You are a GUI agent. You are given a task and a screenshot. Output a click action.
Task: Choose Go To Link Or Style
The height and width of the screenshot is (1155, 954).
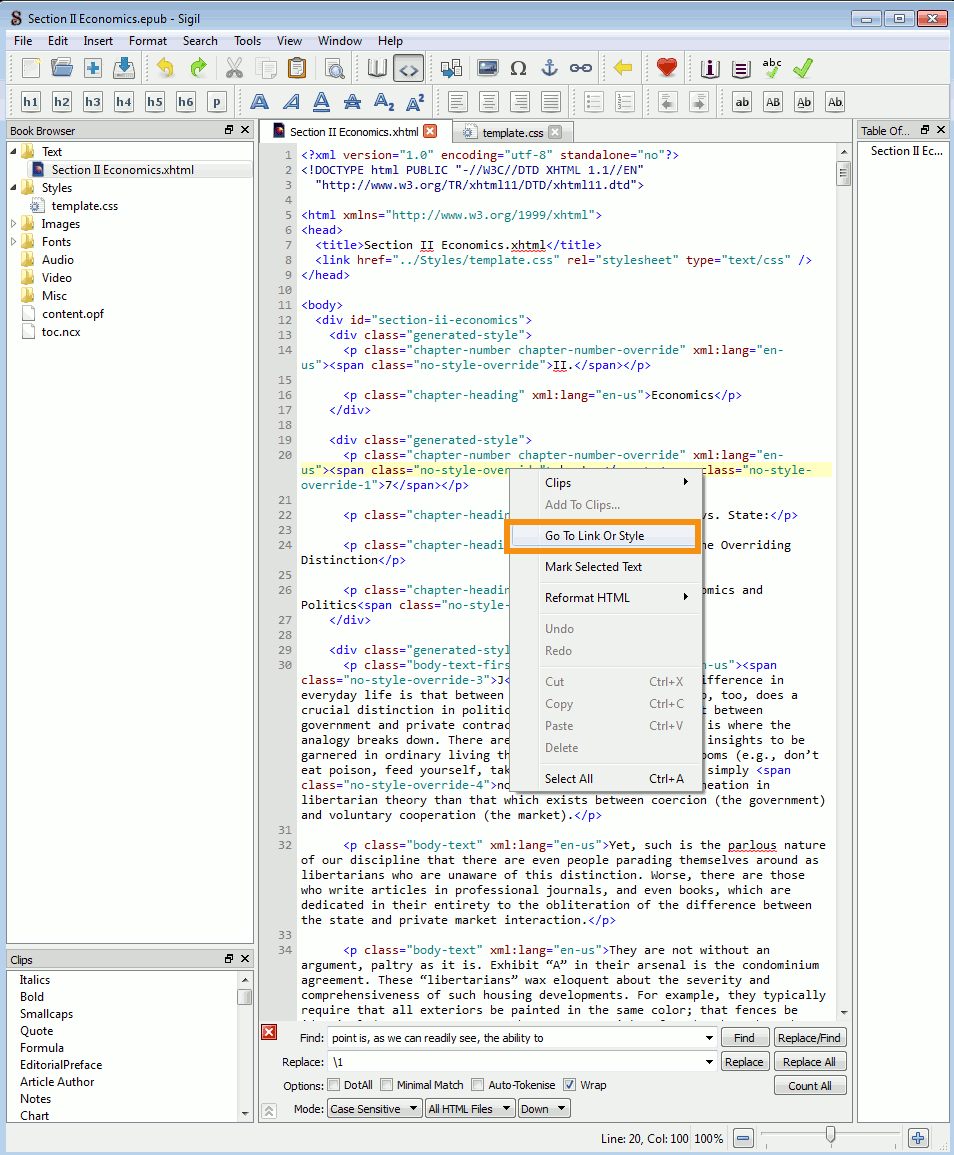[594, 536]
